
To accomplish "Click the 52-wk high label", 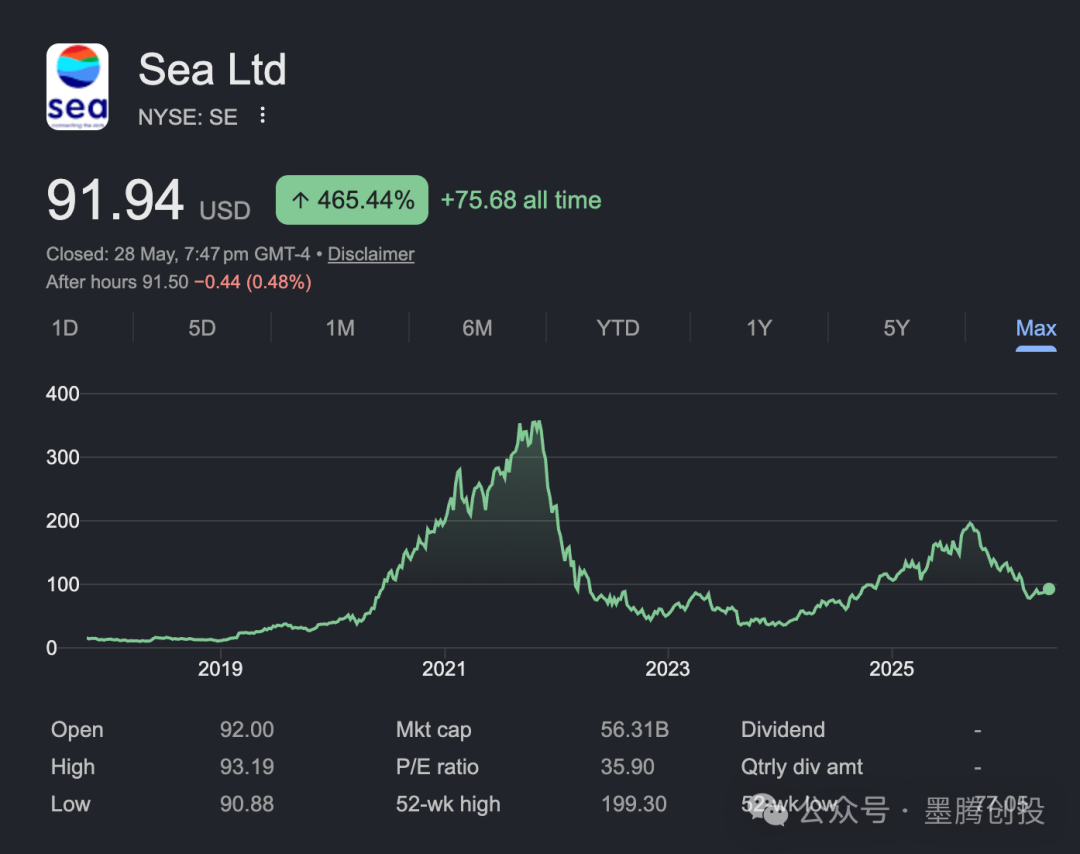I will [x=448, y=804].
